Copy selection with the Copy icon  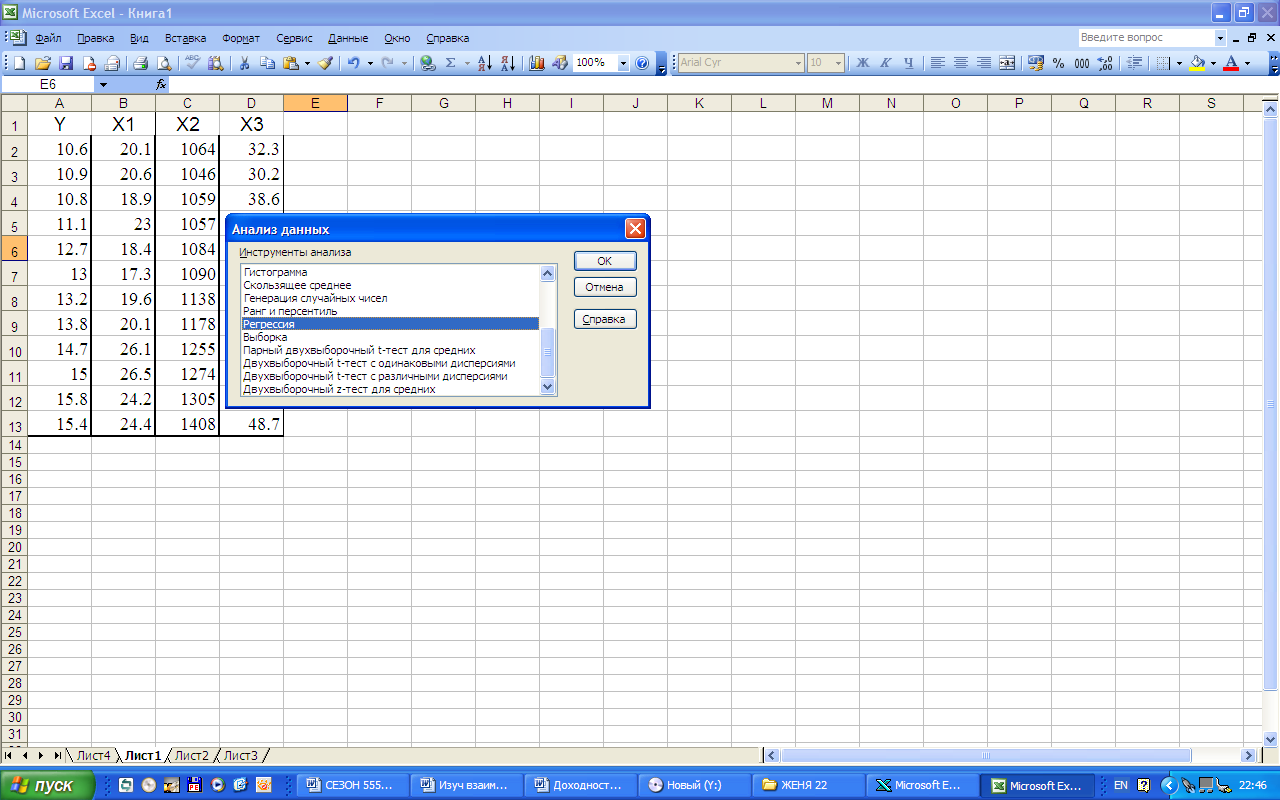(x=267, y=63)
